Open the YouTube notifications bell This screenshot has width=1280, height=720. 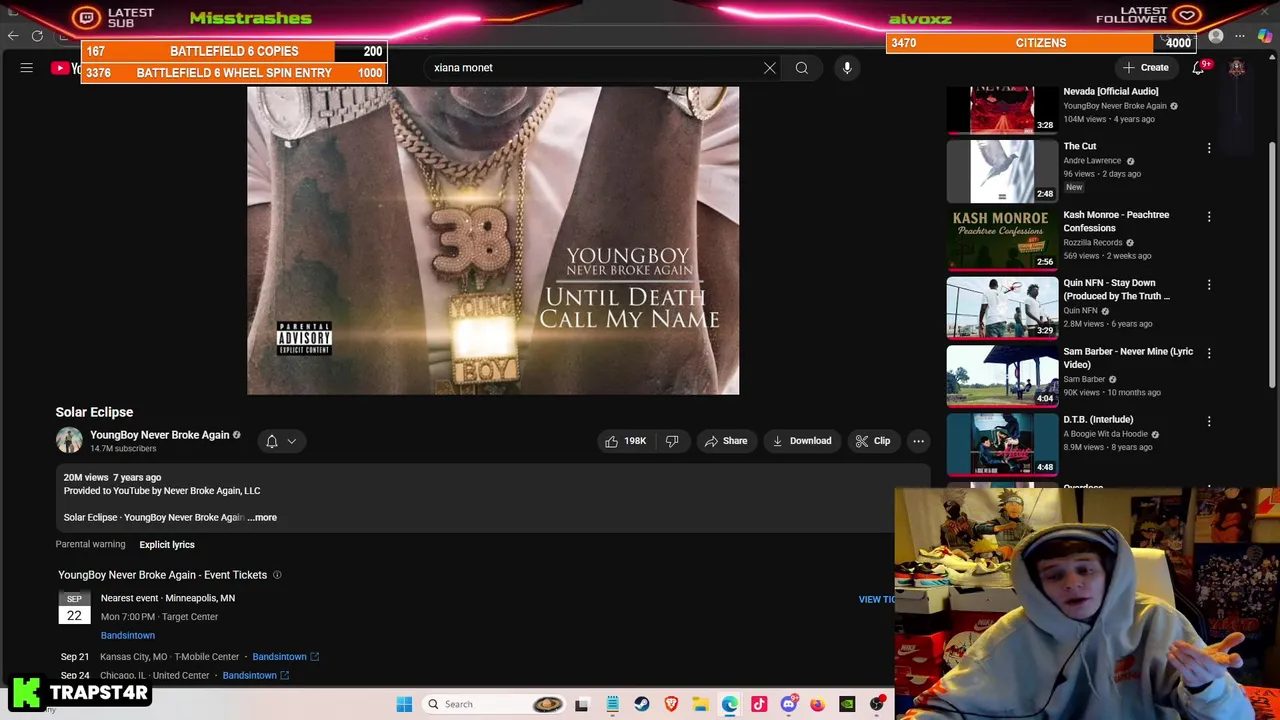1198,68
